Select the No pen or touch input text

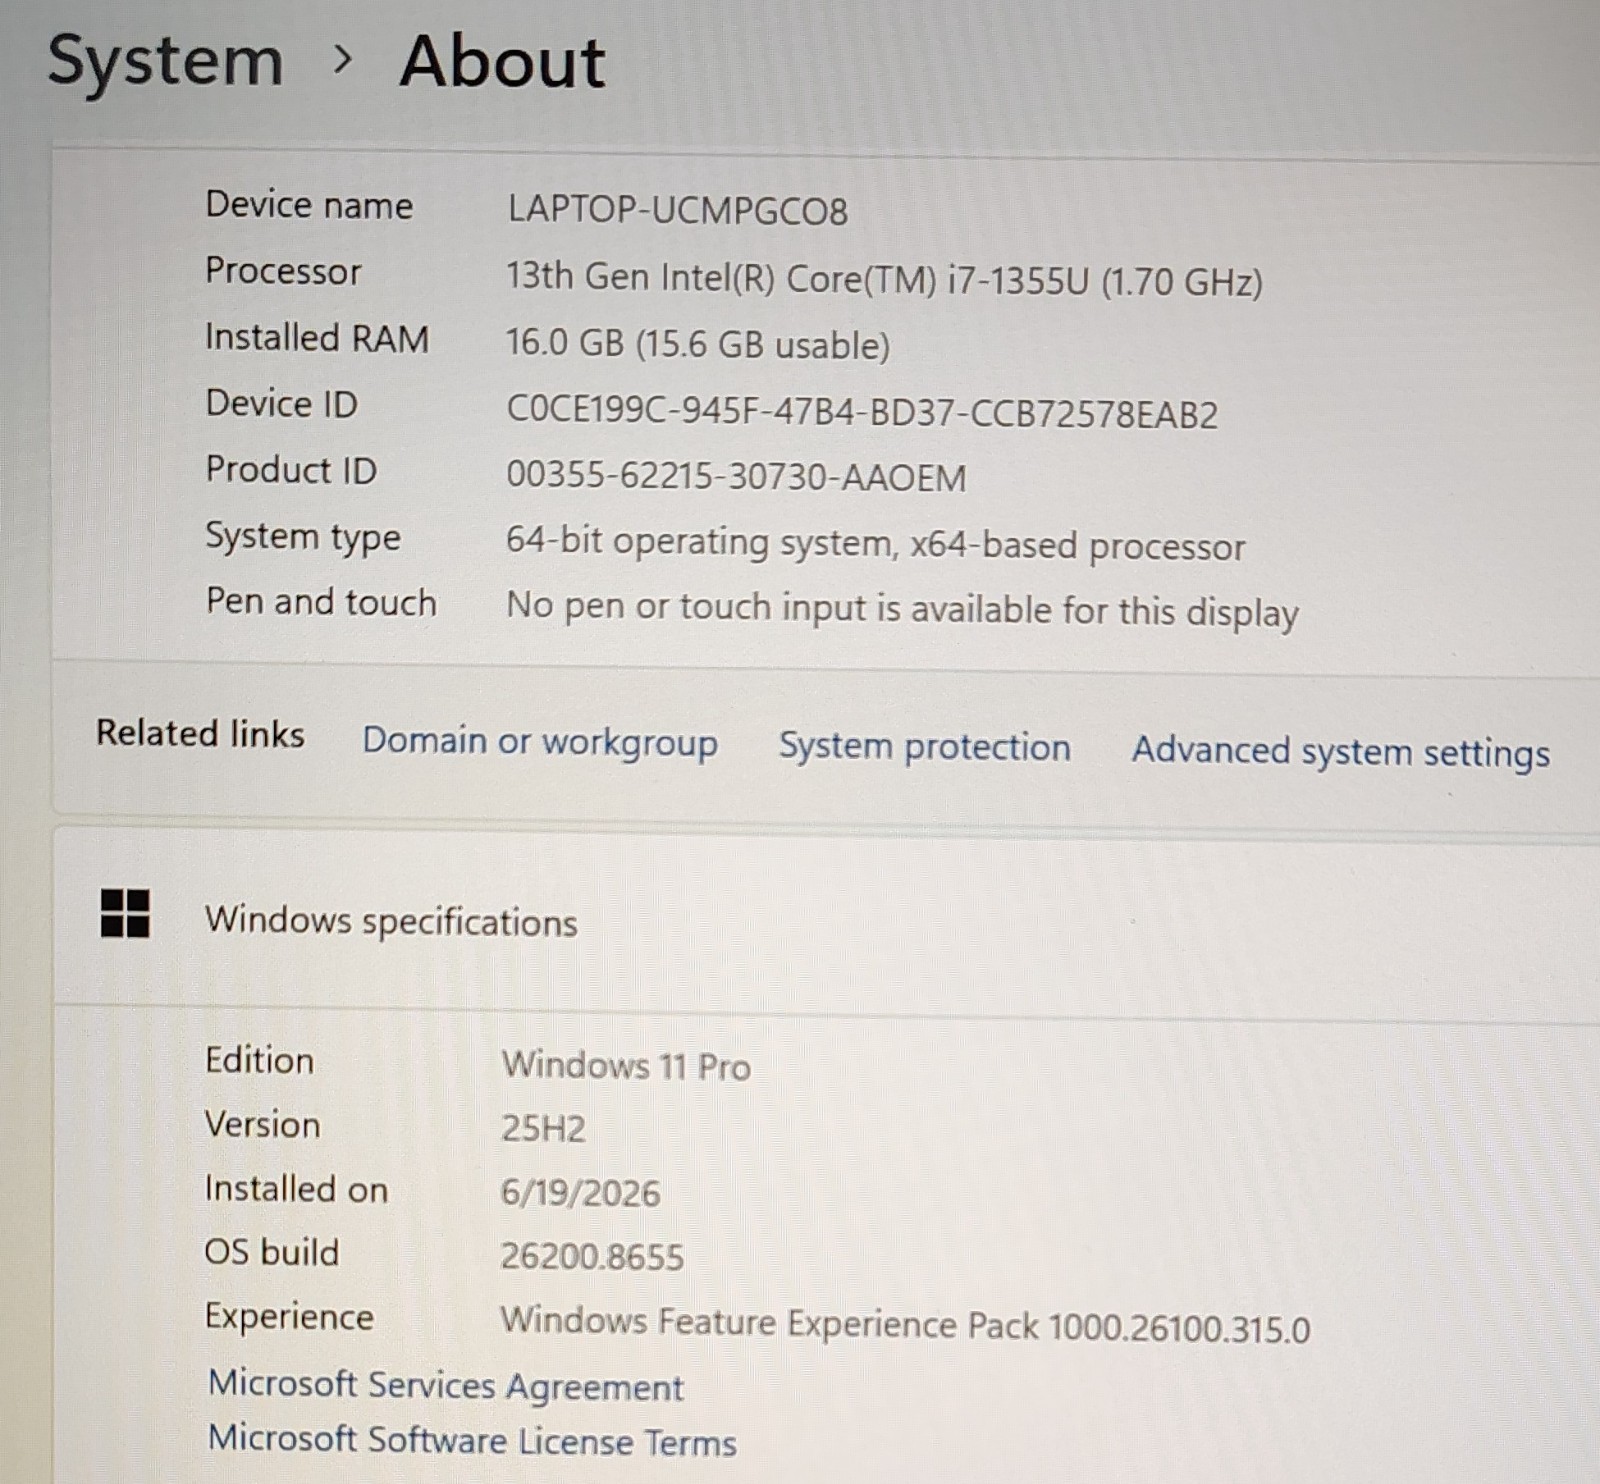coord(902,609)
